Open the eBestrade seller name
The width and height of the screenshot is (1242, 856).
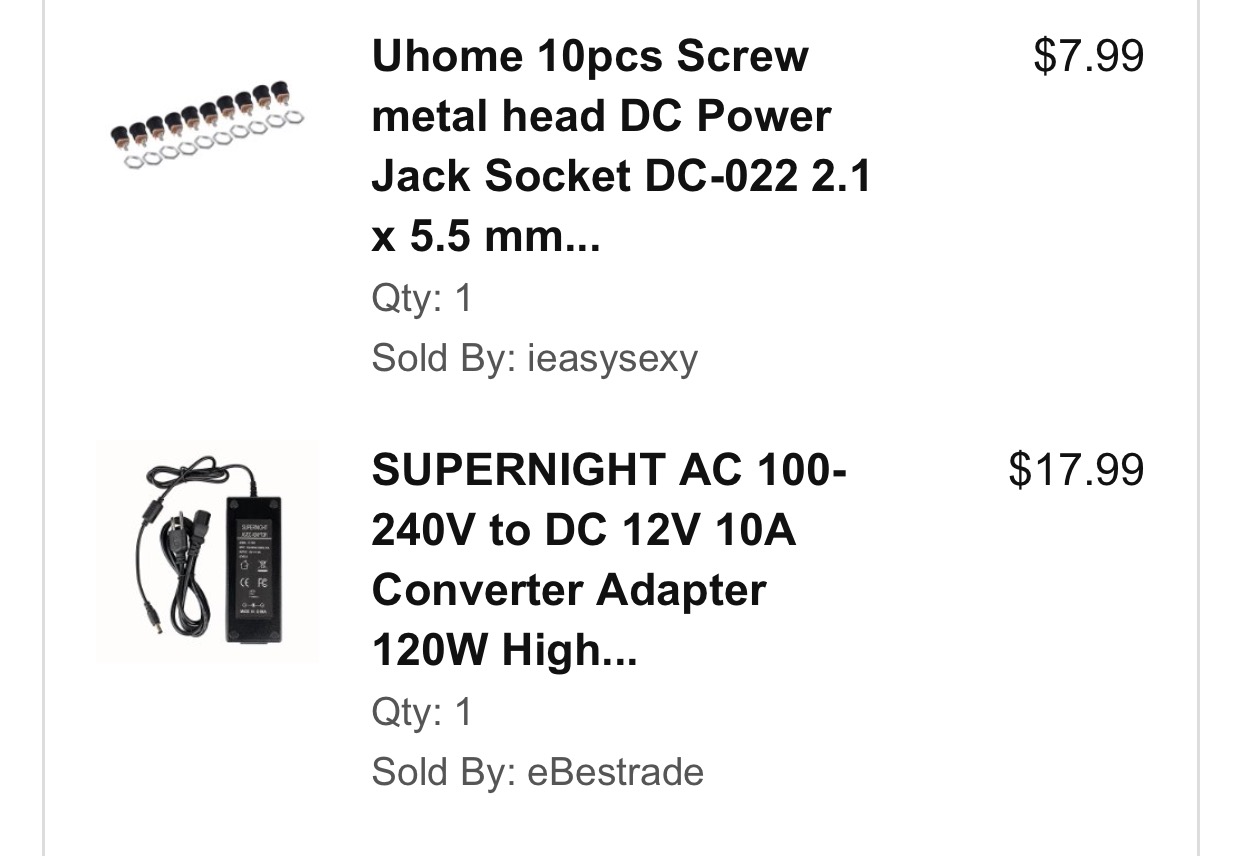pyautogui.click(x=615, y=772)
